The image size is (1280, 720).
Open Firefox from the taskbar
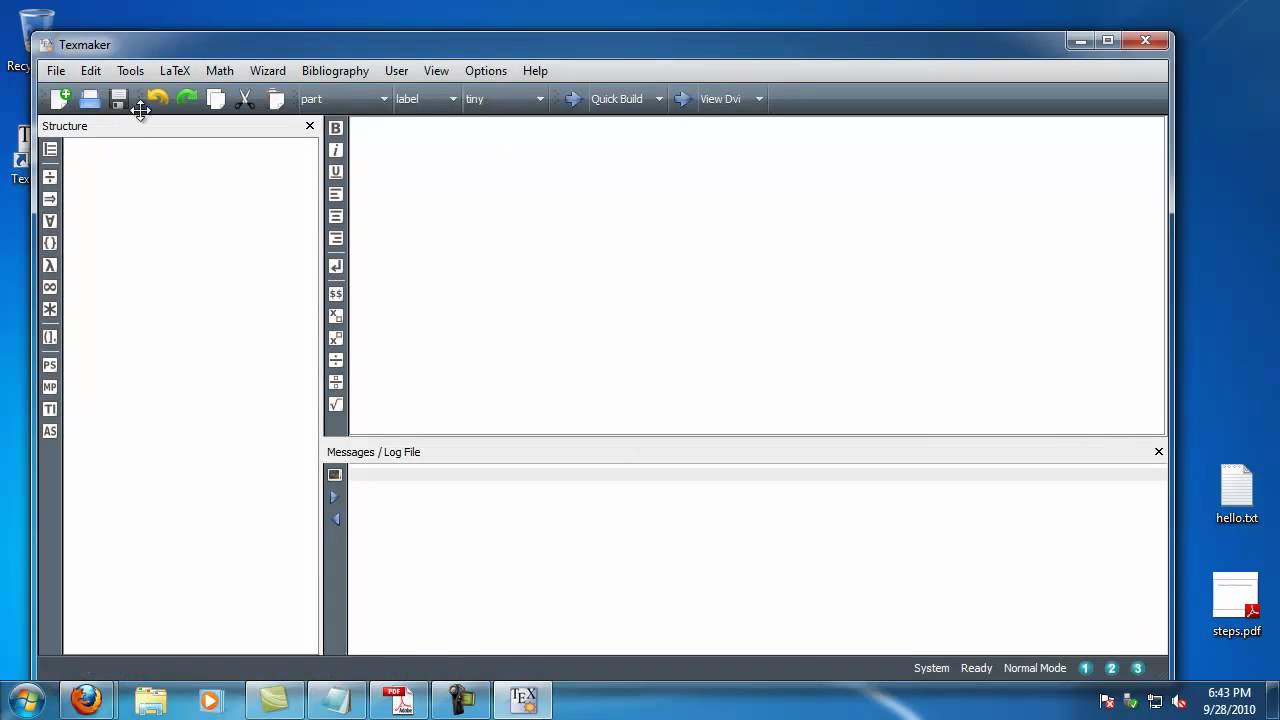tap(86, 699)
